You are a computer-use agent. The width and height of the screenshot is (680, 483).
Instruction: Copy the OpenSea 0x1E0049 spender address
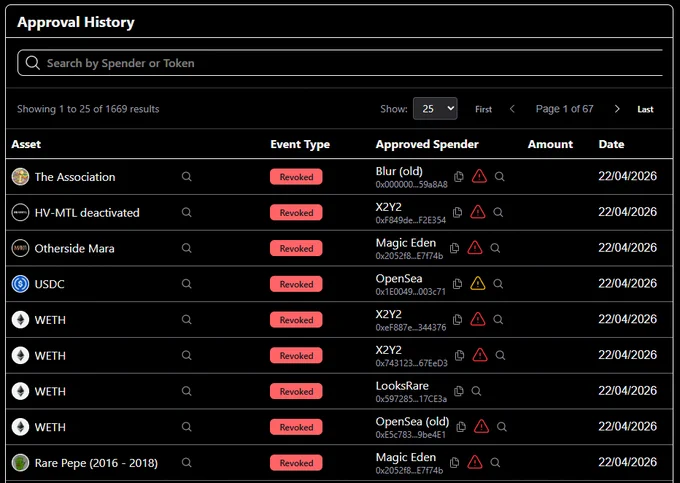pyautogui.click(x=457, y=284)
